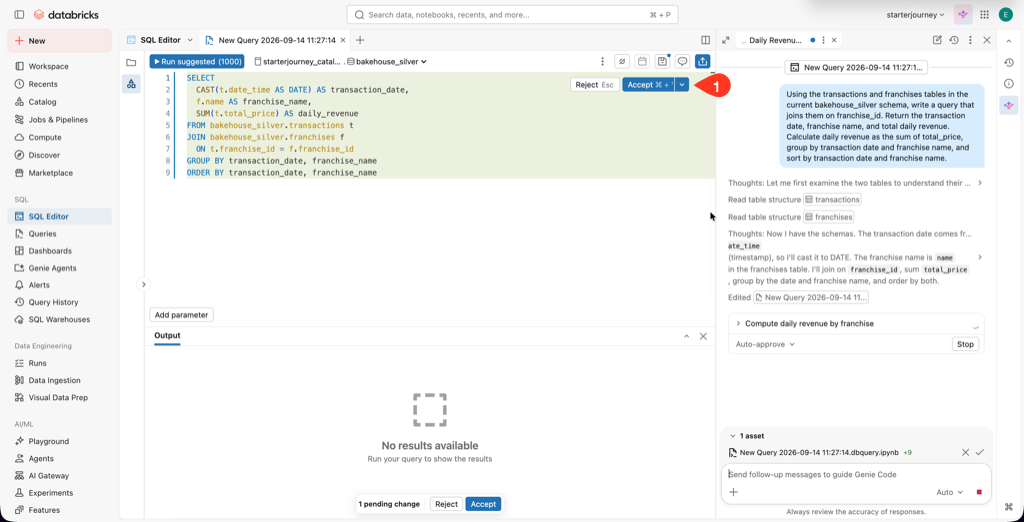Change the Auto mode dropdown in chat

click(950, 492)
